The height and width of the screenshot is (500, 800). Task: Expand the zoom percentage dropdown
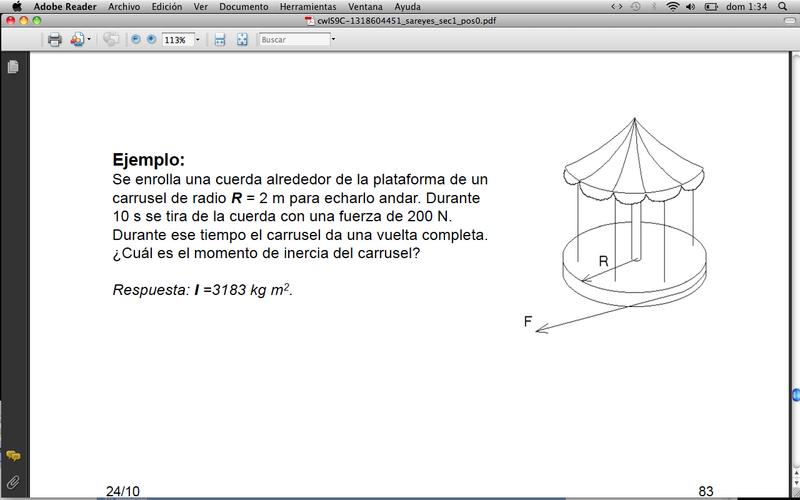(x=197, y=40)
